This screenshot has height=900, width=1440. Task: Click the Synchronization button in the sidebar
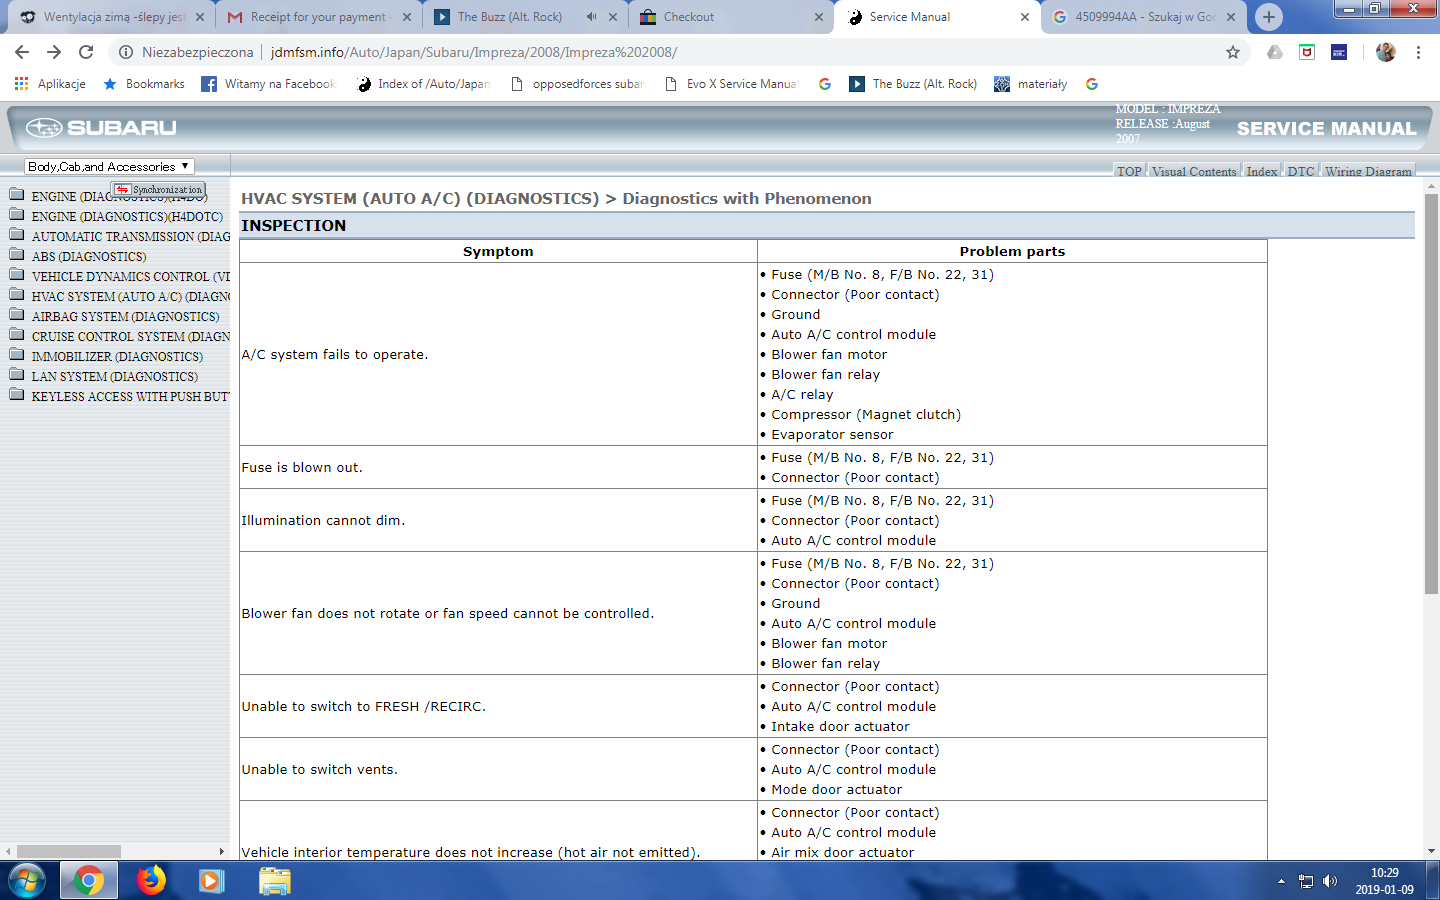pyautogui.click(x=159, y=189)
